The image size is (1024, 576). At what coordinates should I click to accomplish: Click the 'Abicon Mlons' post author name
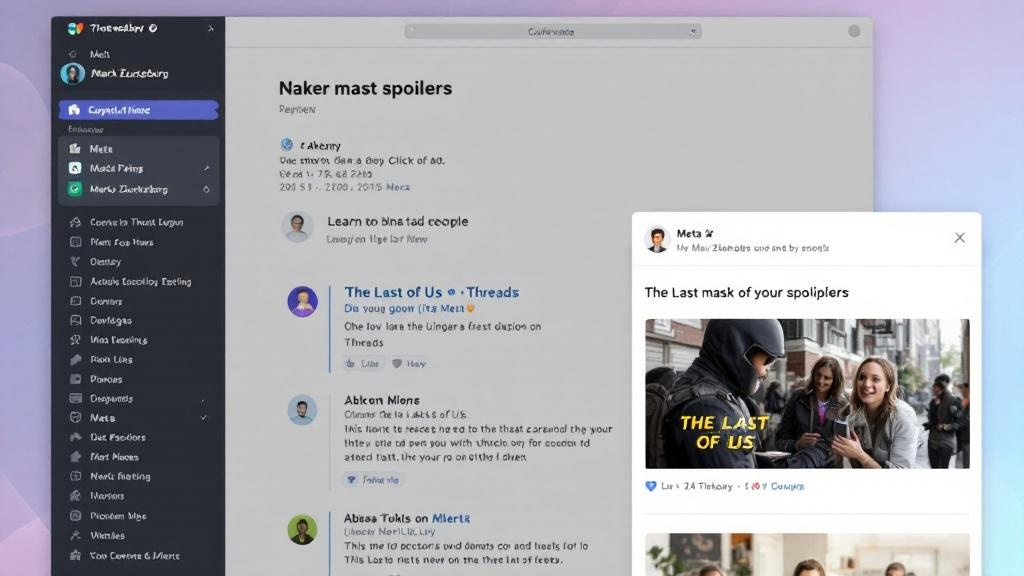pyautogui.click(x=382, y=400)
